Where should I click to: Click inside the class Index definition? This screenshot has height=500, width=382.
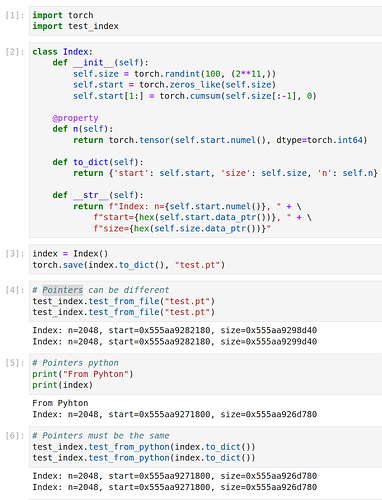coord(205,140)
